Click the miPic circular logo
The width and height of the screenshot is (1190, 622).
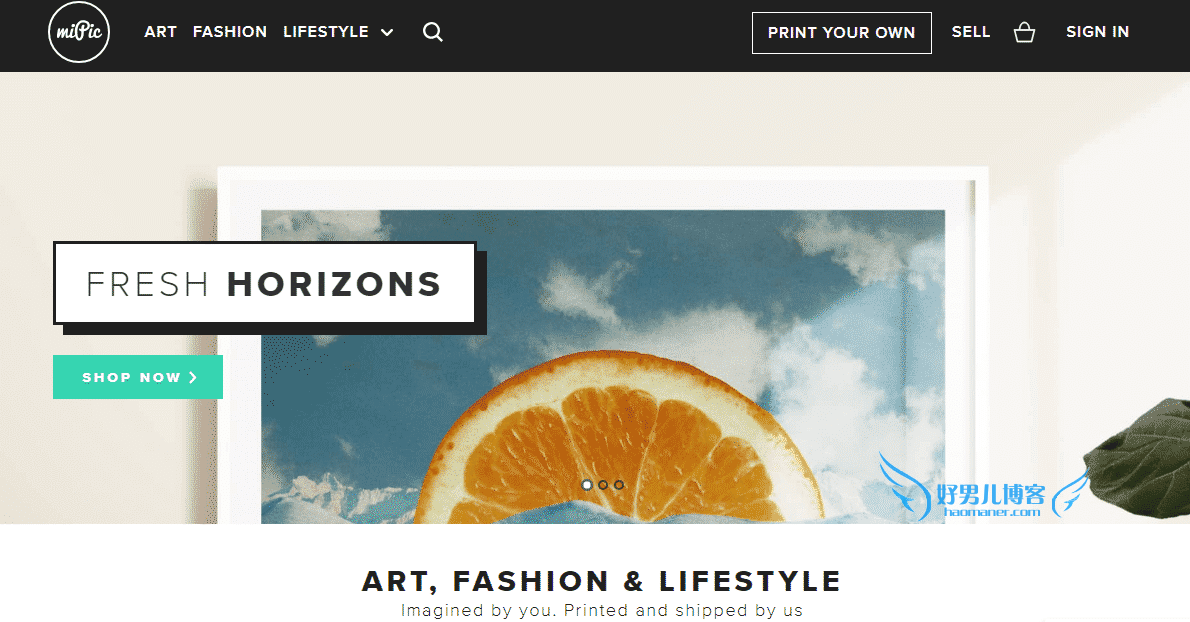click(x=79, y=32)
